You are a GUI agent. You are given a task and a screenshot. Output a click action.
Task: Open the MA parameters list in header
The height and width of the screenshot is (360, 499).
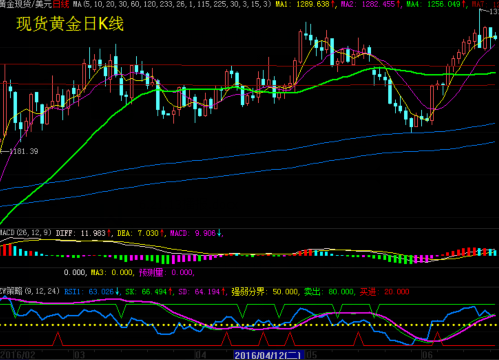tap(172, 4)
